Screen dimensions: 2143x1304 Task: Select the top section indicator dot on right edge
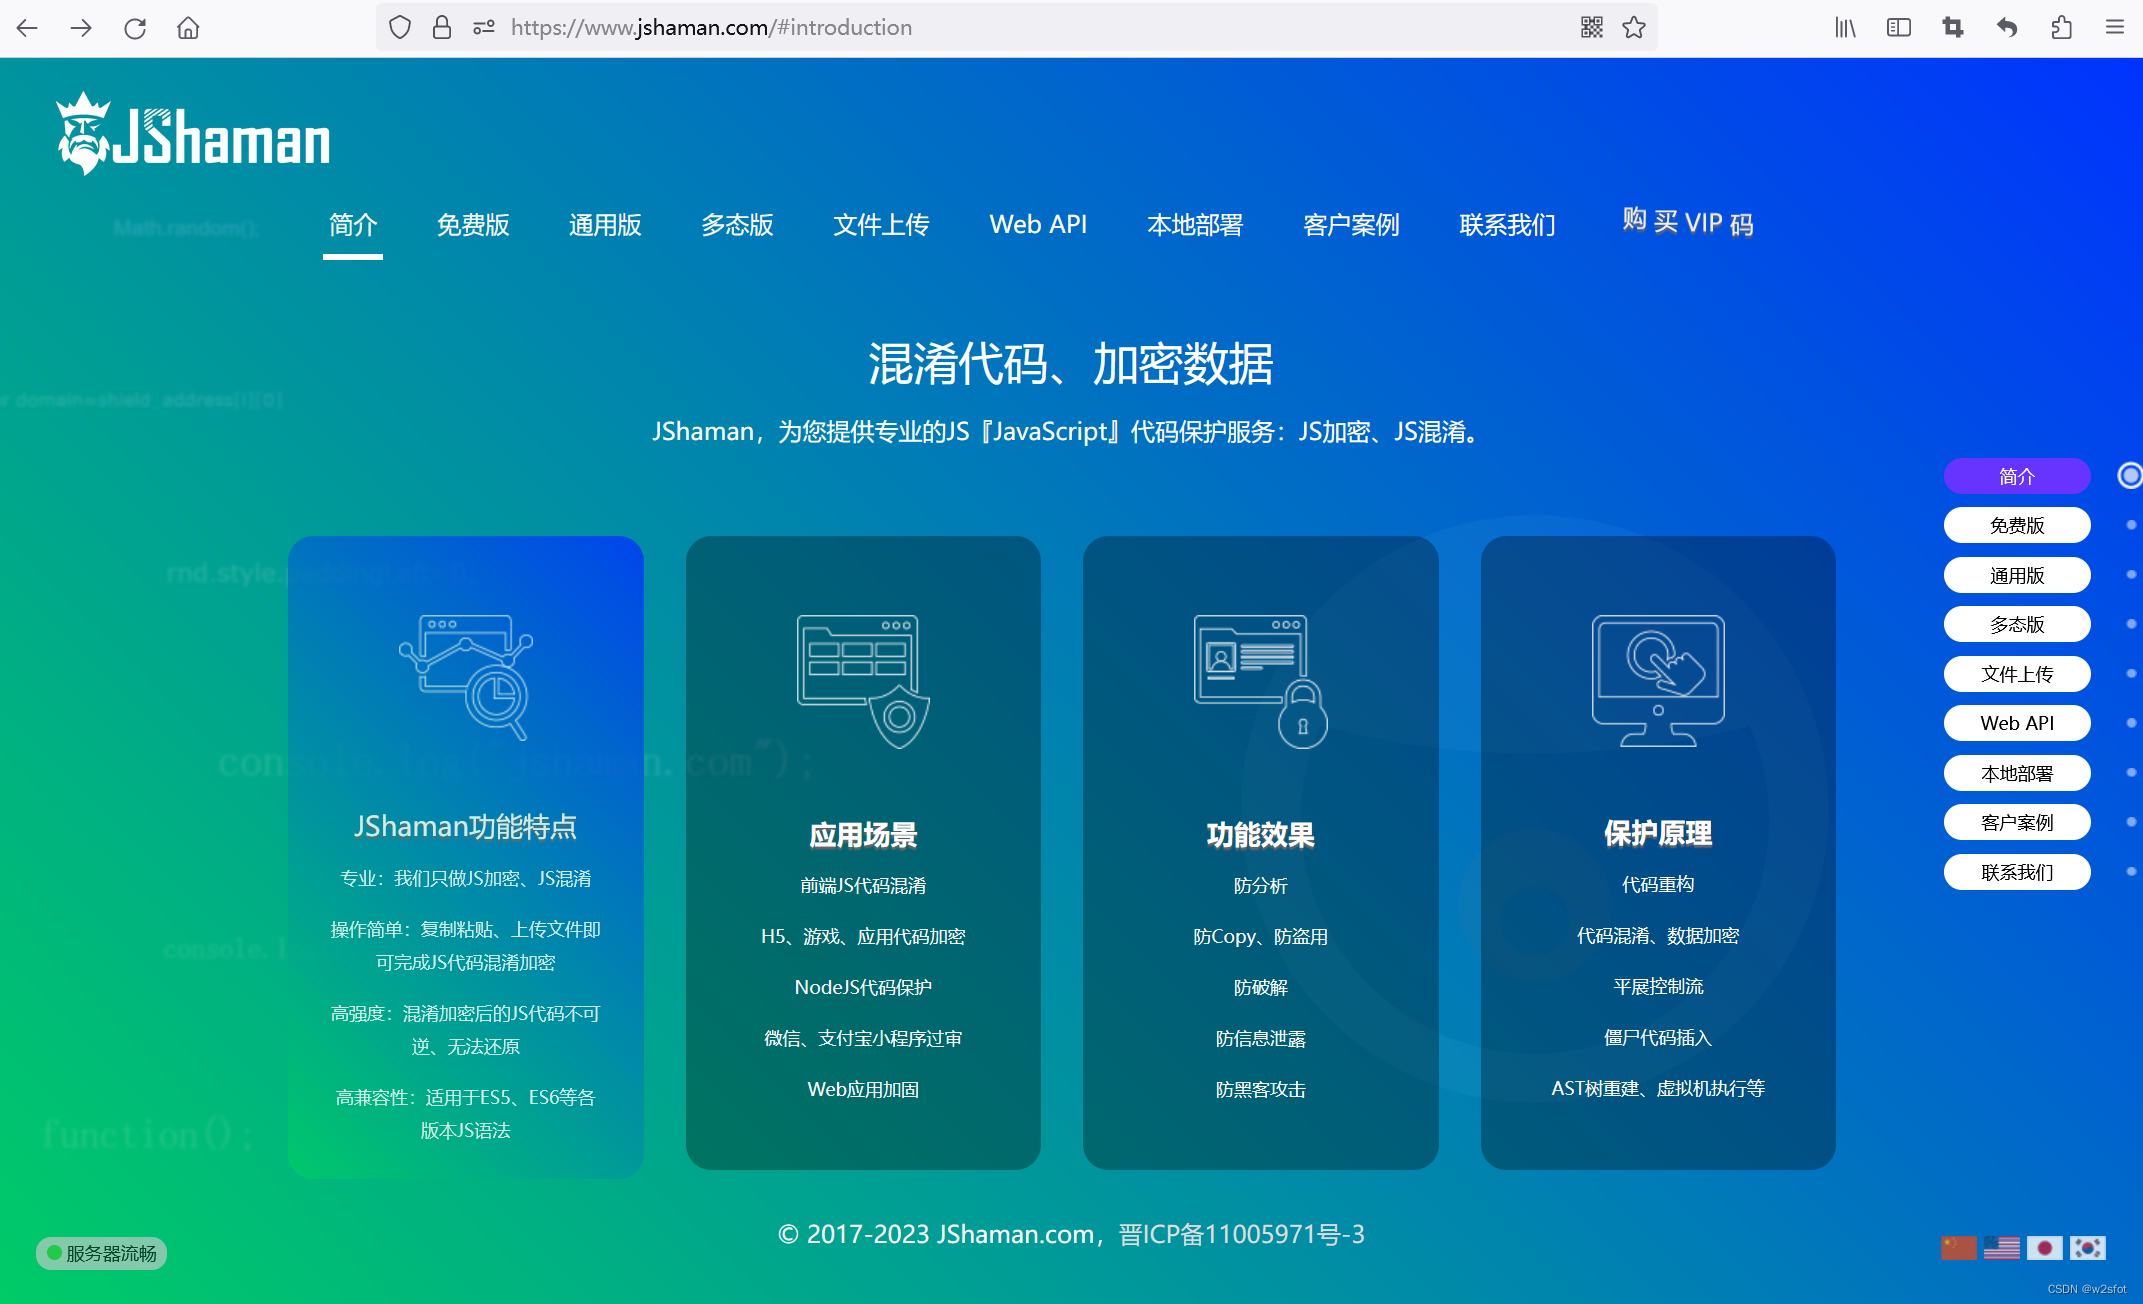(2129, 476)
